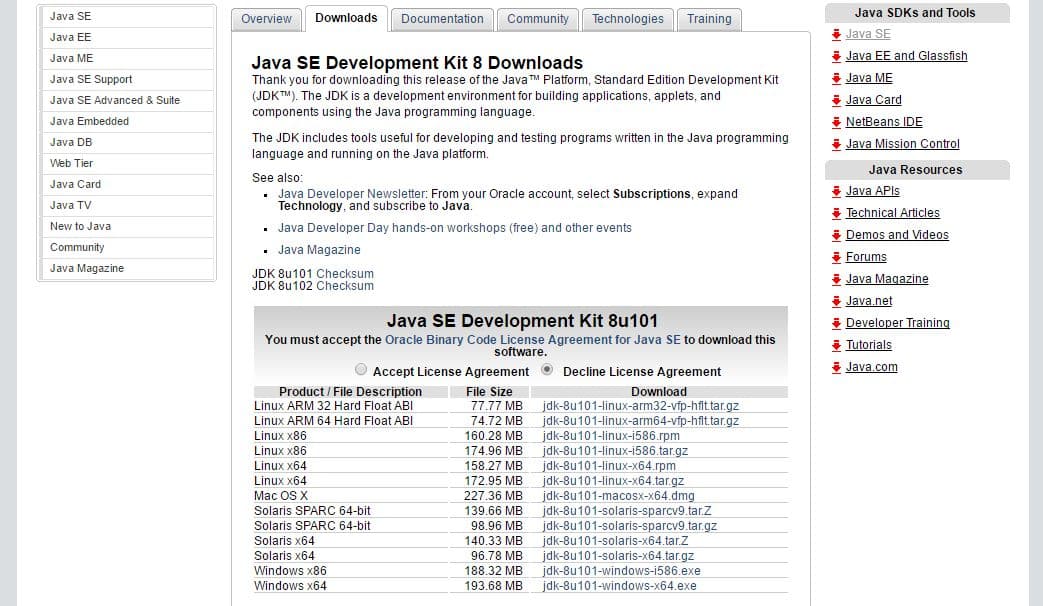Open the JDK 8u101 Checksum link
The width and height of the screenshot is (1043, 606).
pyautogui.click(x=345, y=273)
